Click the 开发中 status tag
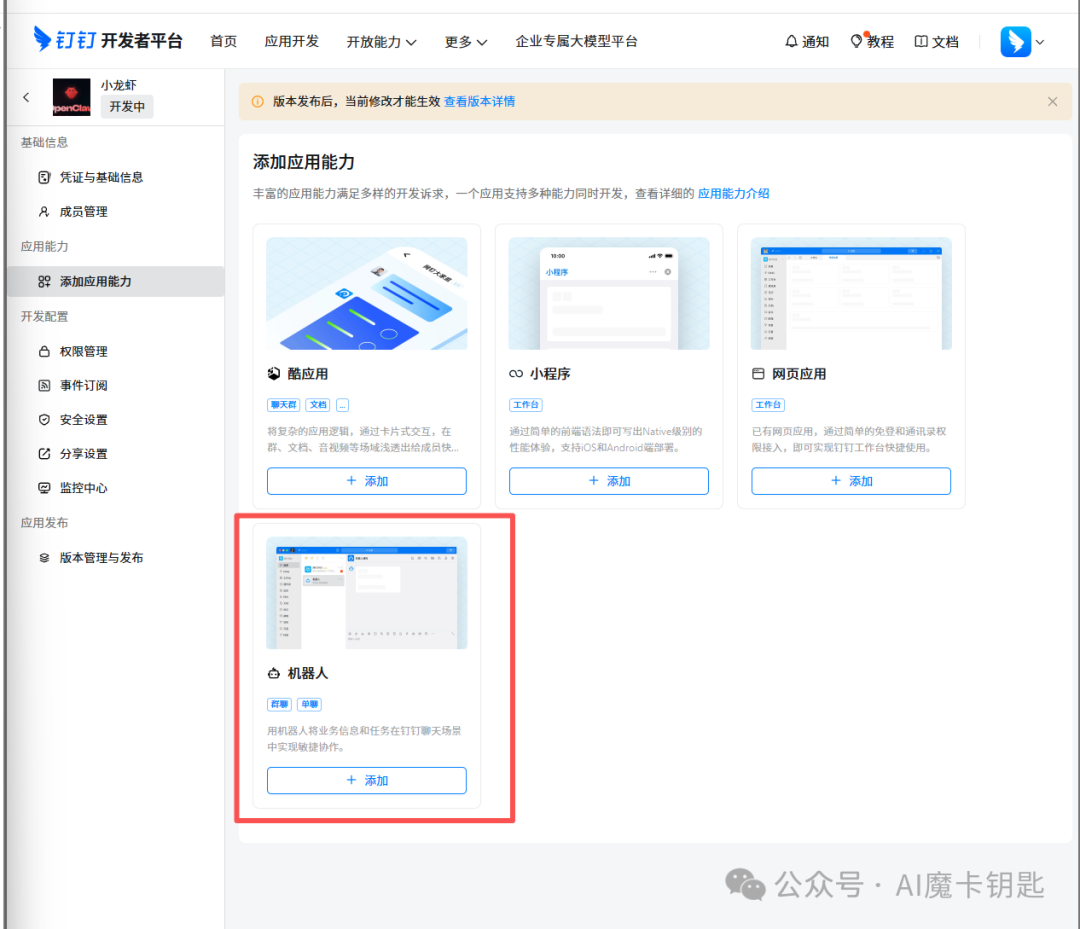This screenshot has height=929, width=1080. pos(127,107)
